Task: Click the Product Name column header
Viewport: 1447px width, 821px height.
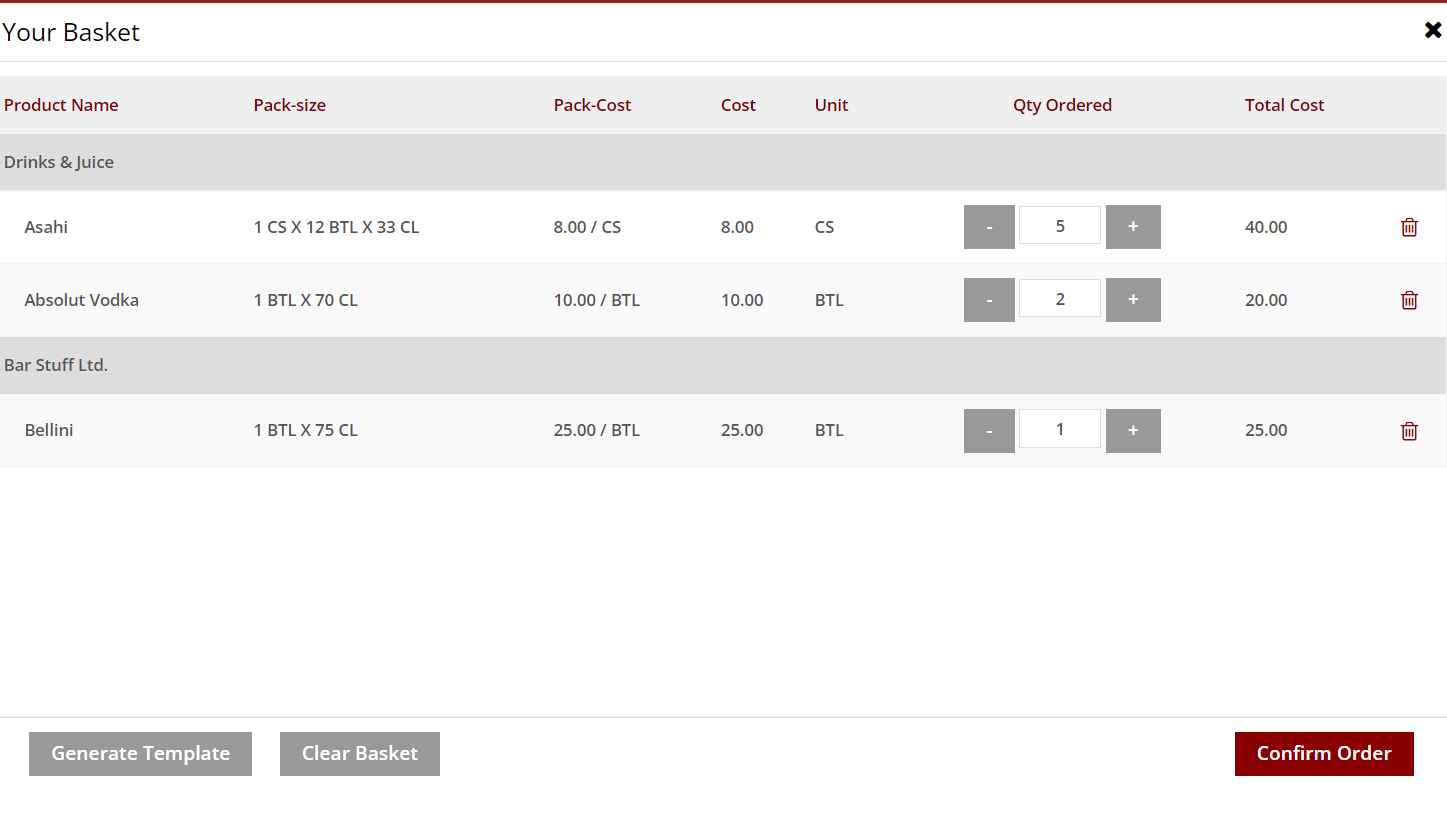Action: [x=61, y=105]
